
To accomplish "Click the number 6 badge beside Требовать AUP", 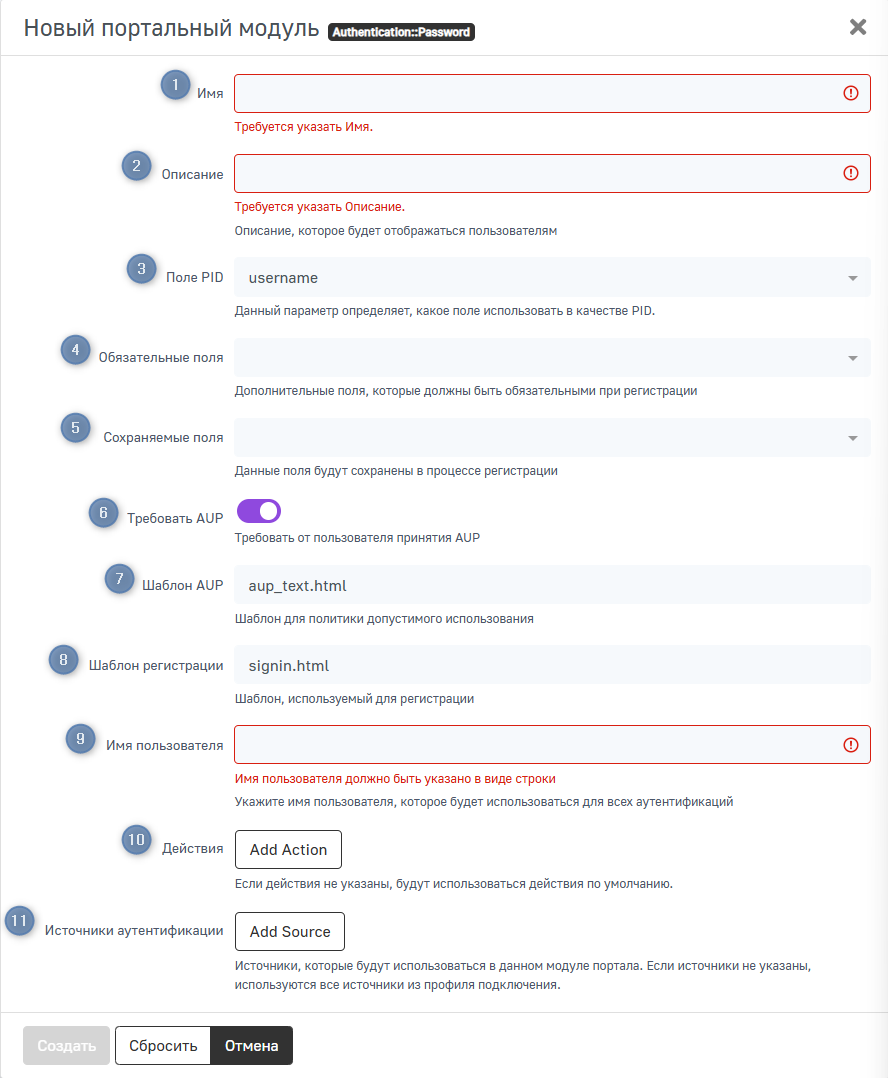I will (103, 512).
